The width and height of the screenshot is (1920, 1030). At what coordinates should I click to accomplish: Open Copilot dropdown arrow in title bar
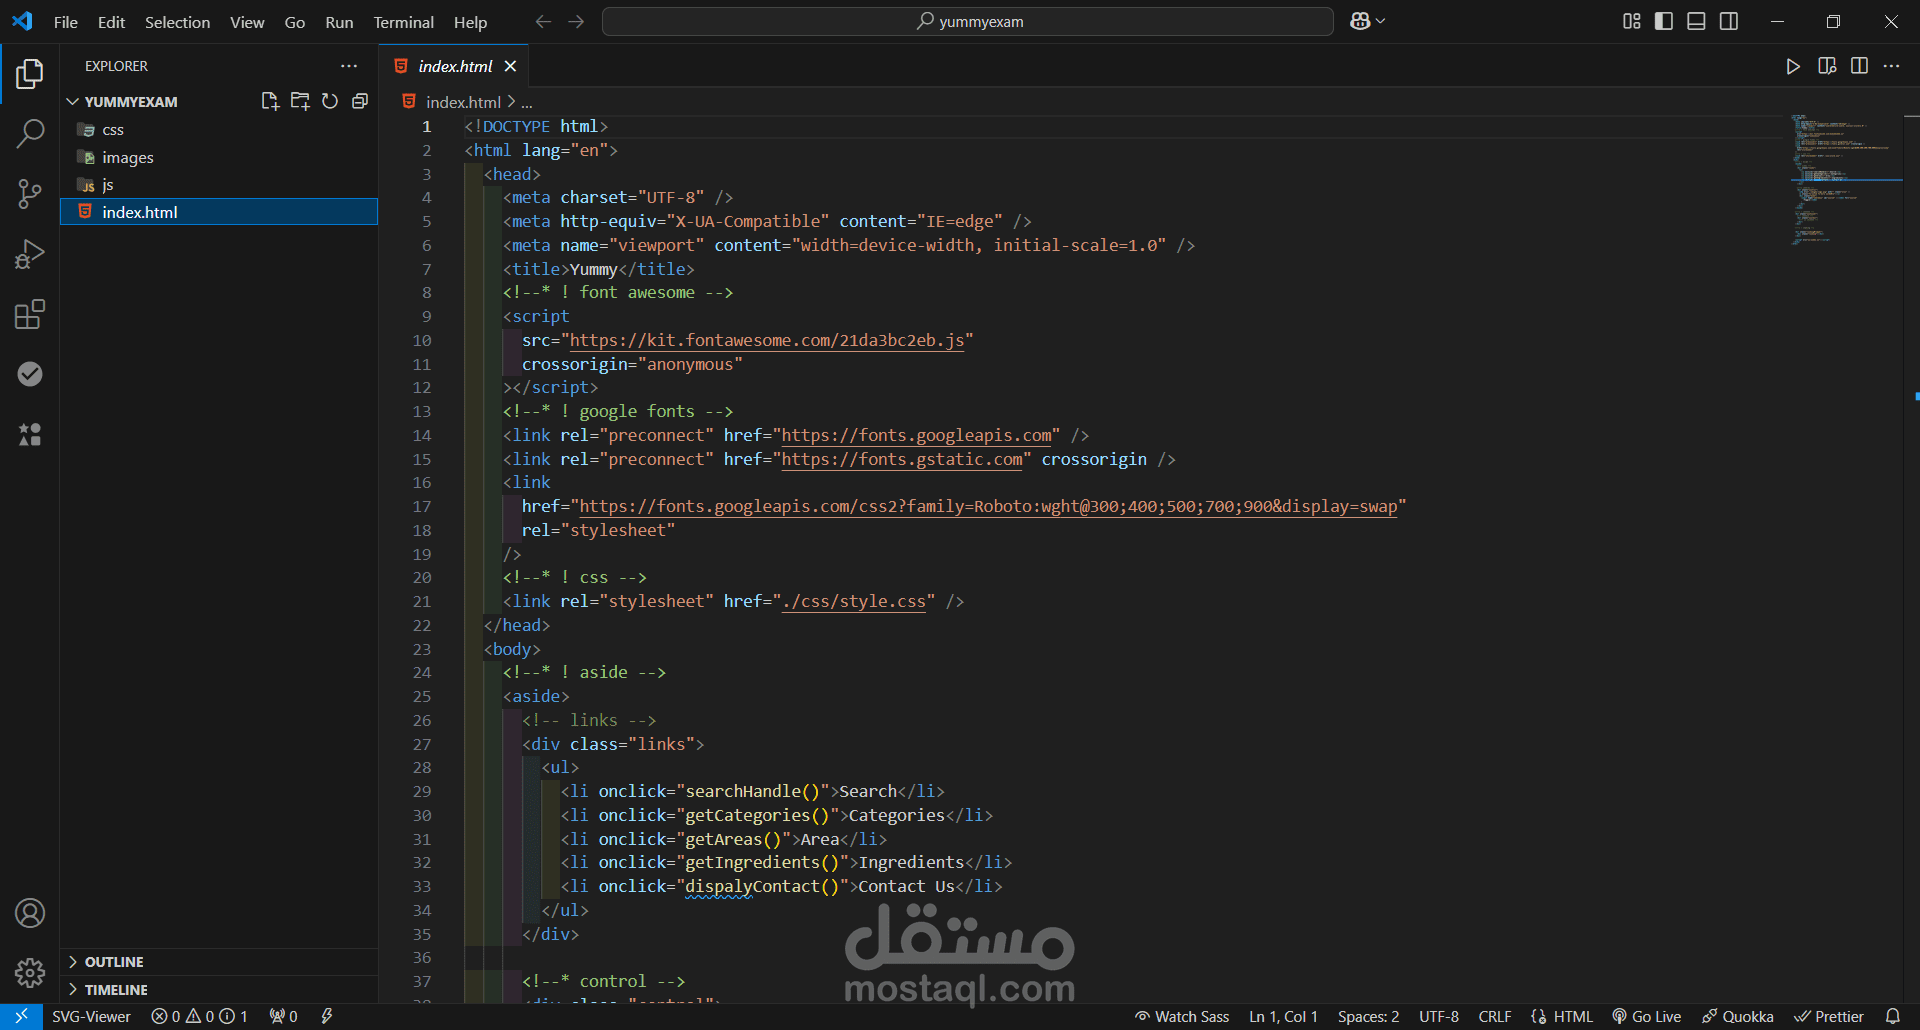1381,21
